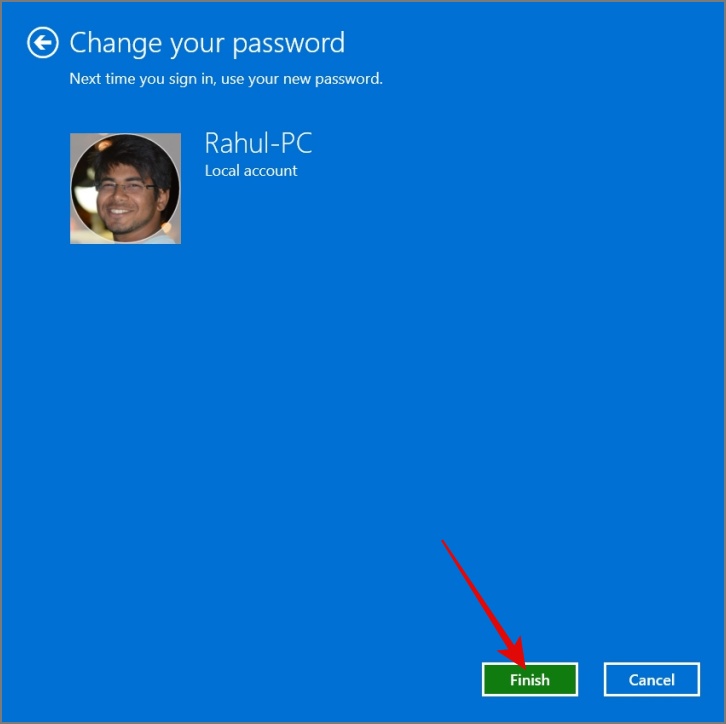Image resolution: width=726 pixels, height=724 pixels.
Task: Click the green Finish button
Action: click(x=530, y=679)
